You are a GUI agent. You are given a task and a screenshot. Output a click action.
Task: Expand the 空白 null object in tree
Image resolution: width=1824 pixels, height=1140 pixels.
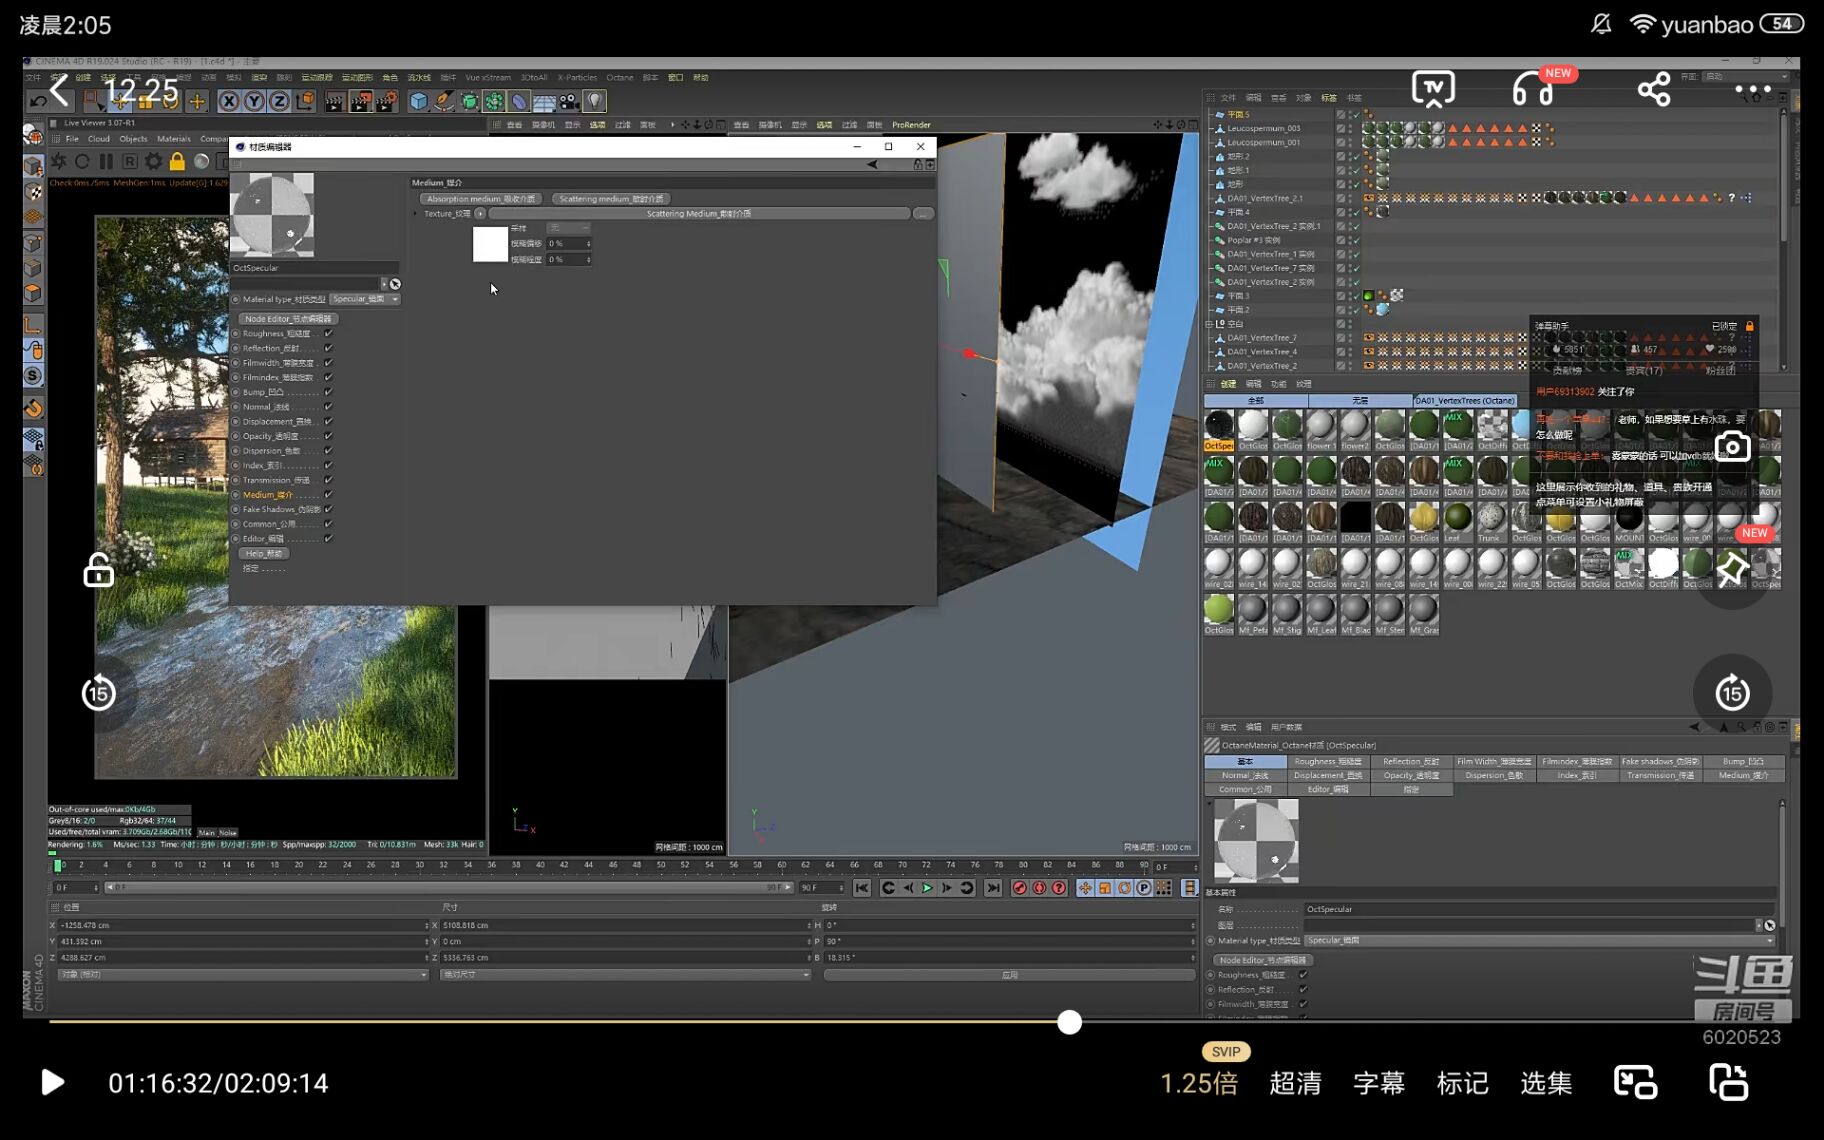click(1209, 324)
